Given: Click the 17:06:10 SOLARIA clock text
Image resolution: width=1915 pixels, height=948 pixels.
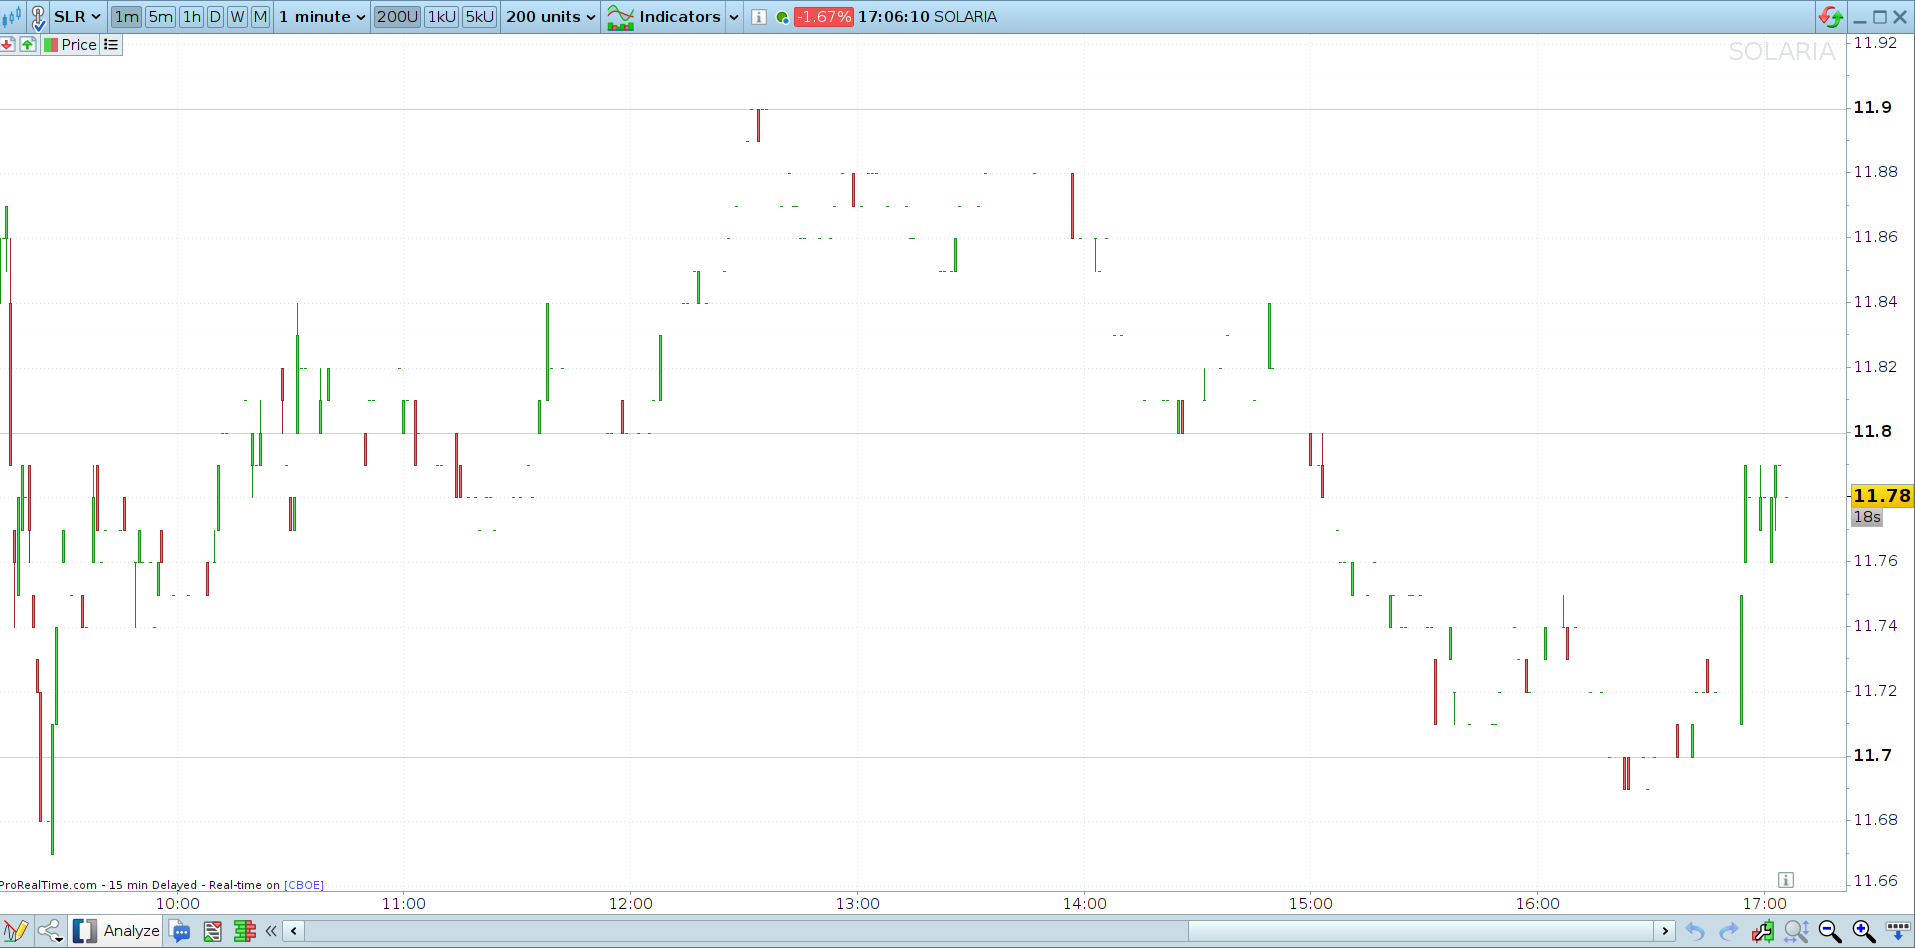Looking at the screenshot, I should 927,17.
